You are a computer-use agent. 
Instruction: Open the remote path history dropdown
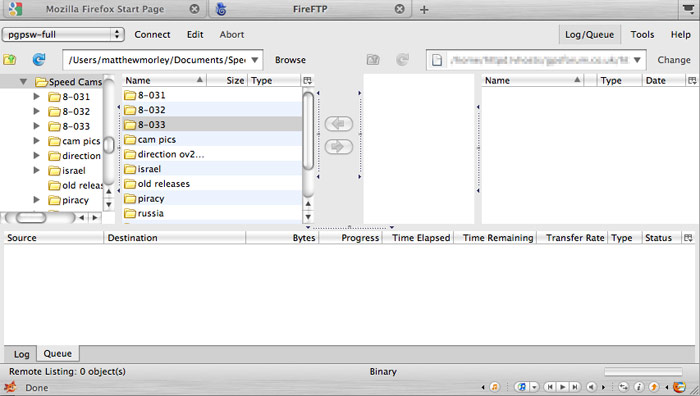638,60
